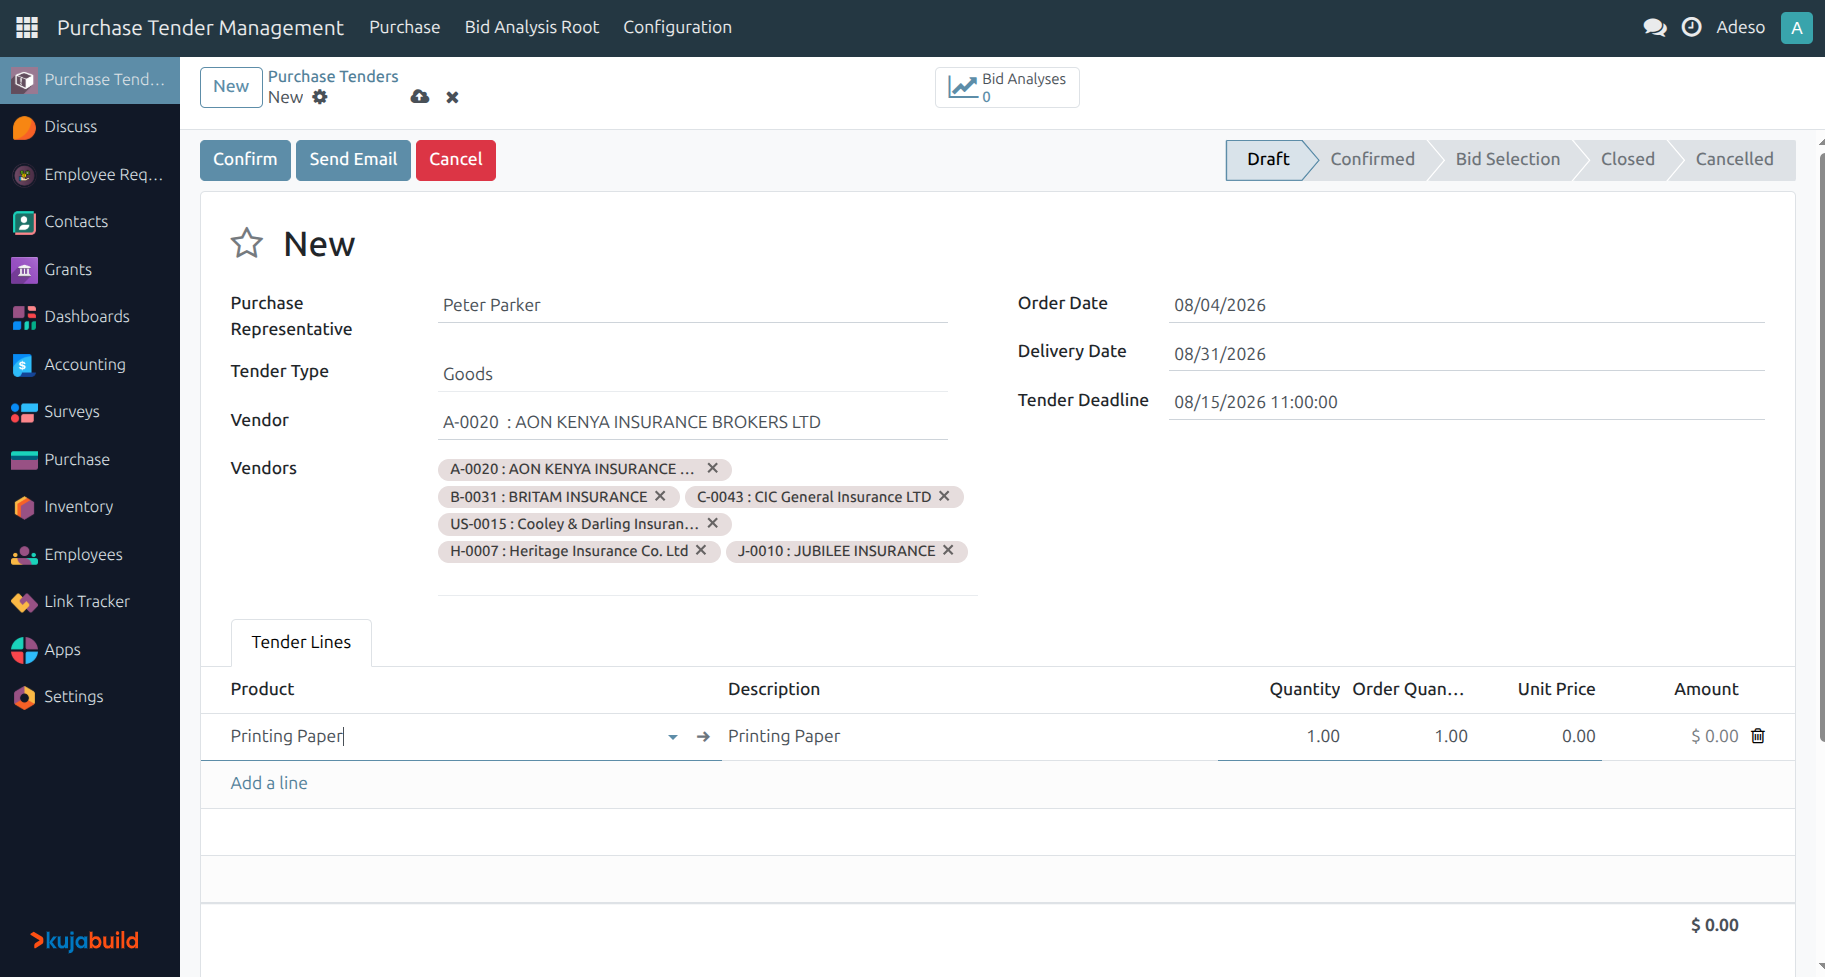The height and width of the screenshot is (977, 1825).
Task: Open Inventory app in sidebar
Action: pyautogui.click(x=90, y=507)
